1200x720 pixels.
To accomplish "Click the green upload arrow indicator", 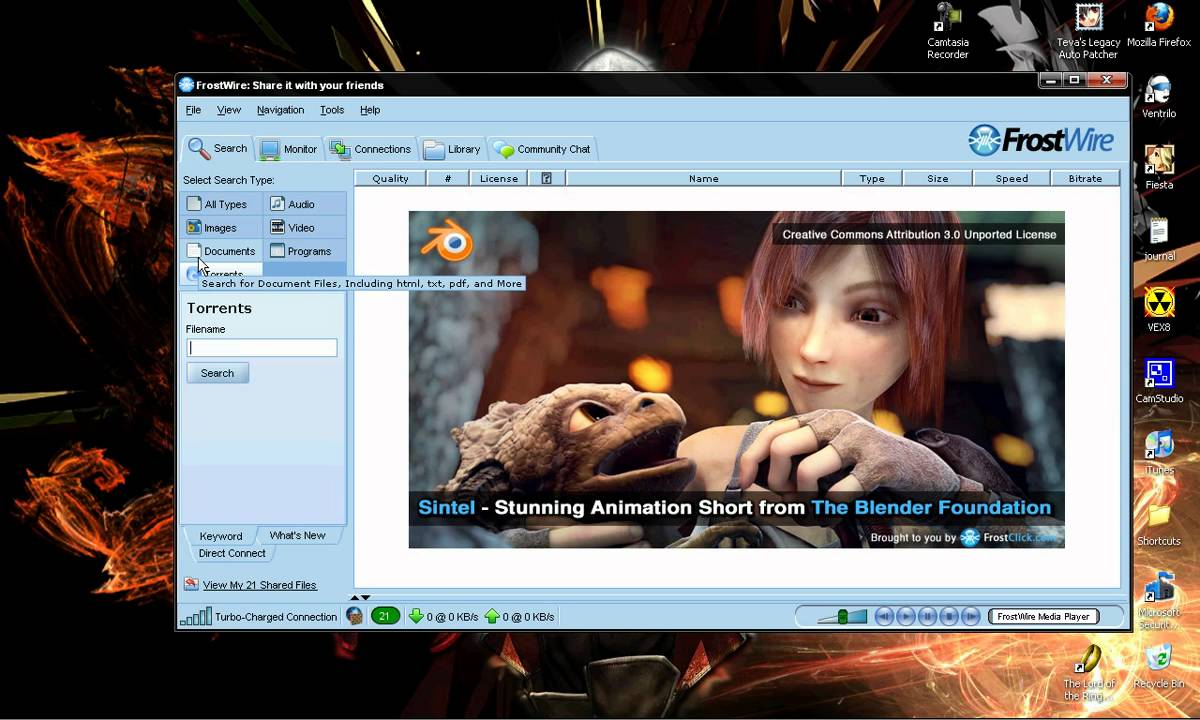I will (492, 616).
